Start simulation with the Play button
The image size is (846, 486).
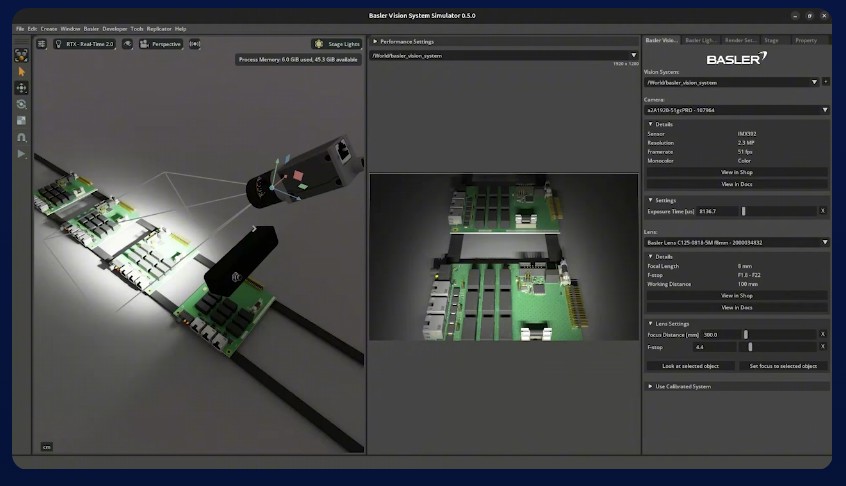pos(21,154)
